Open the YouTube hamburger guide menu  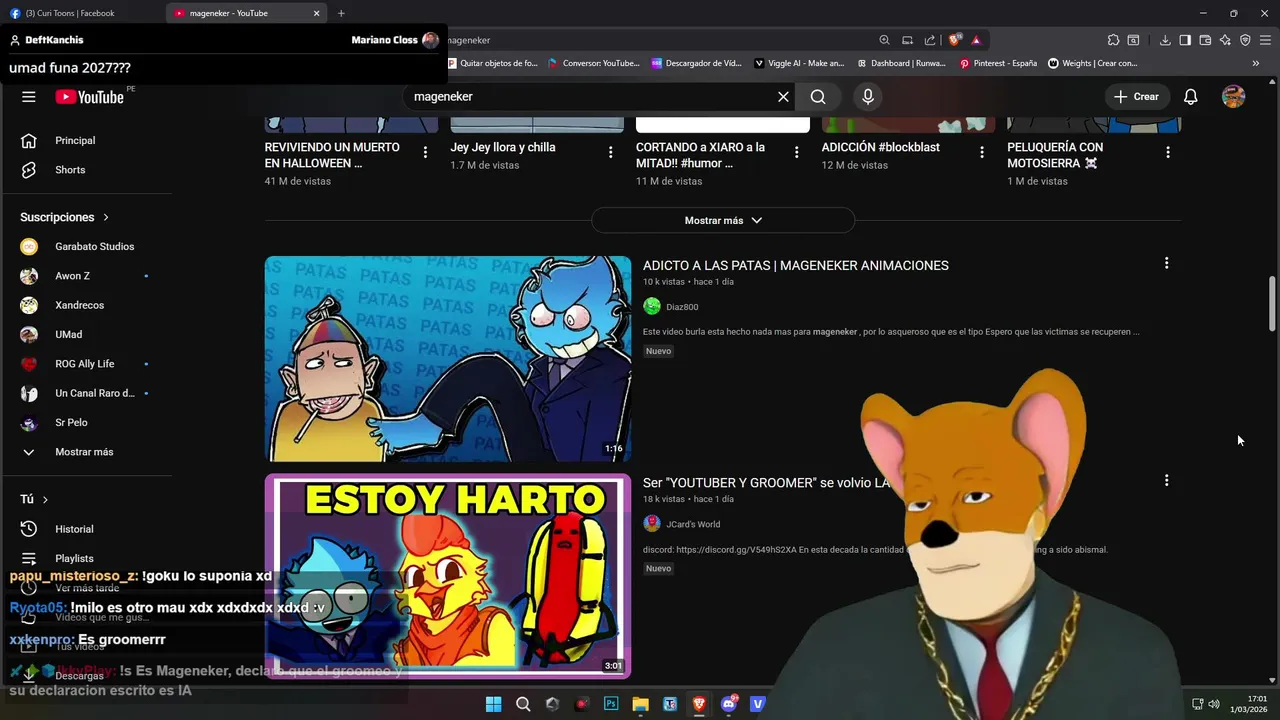[x=29, y=97]
